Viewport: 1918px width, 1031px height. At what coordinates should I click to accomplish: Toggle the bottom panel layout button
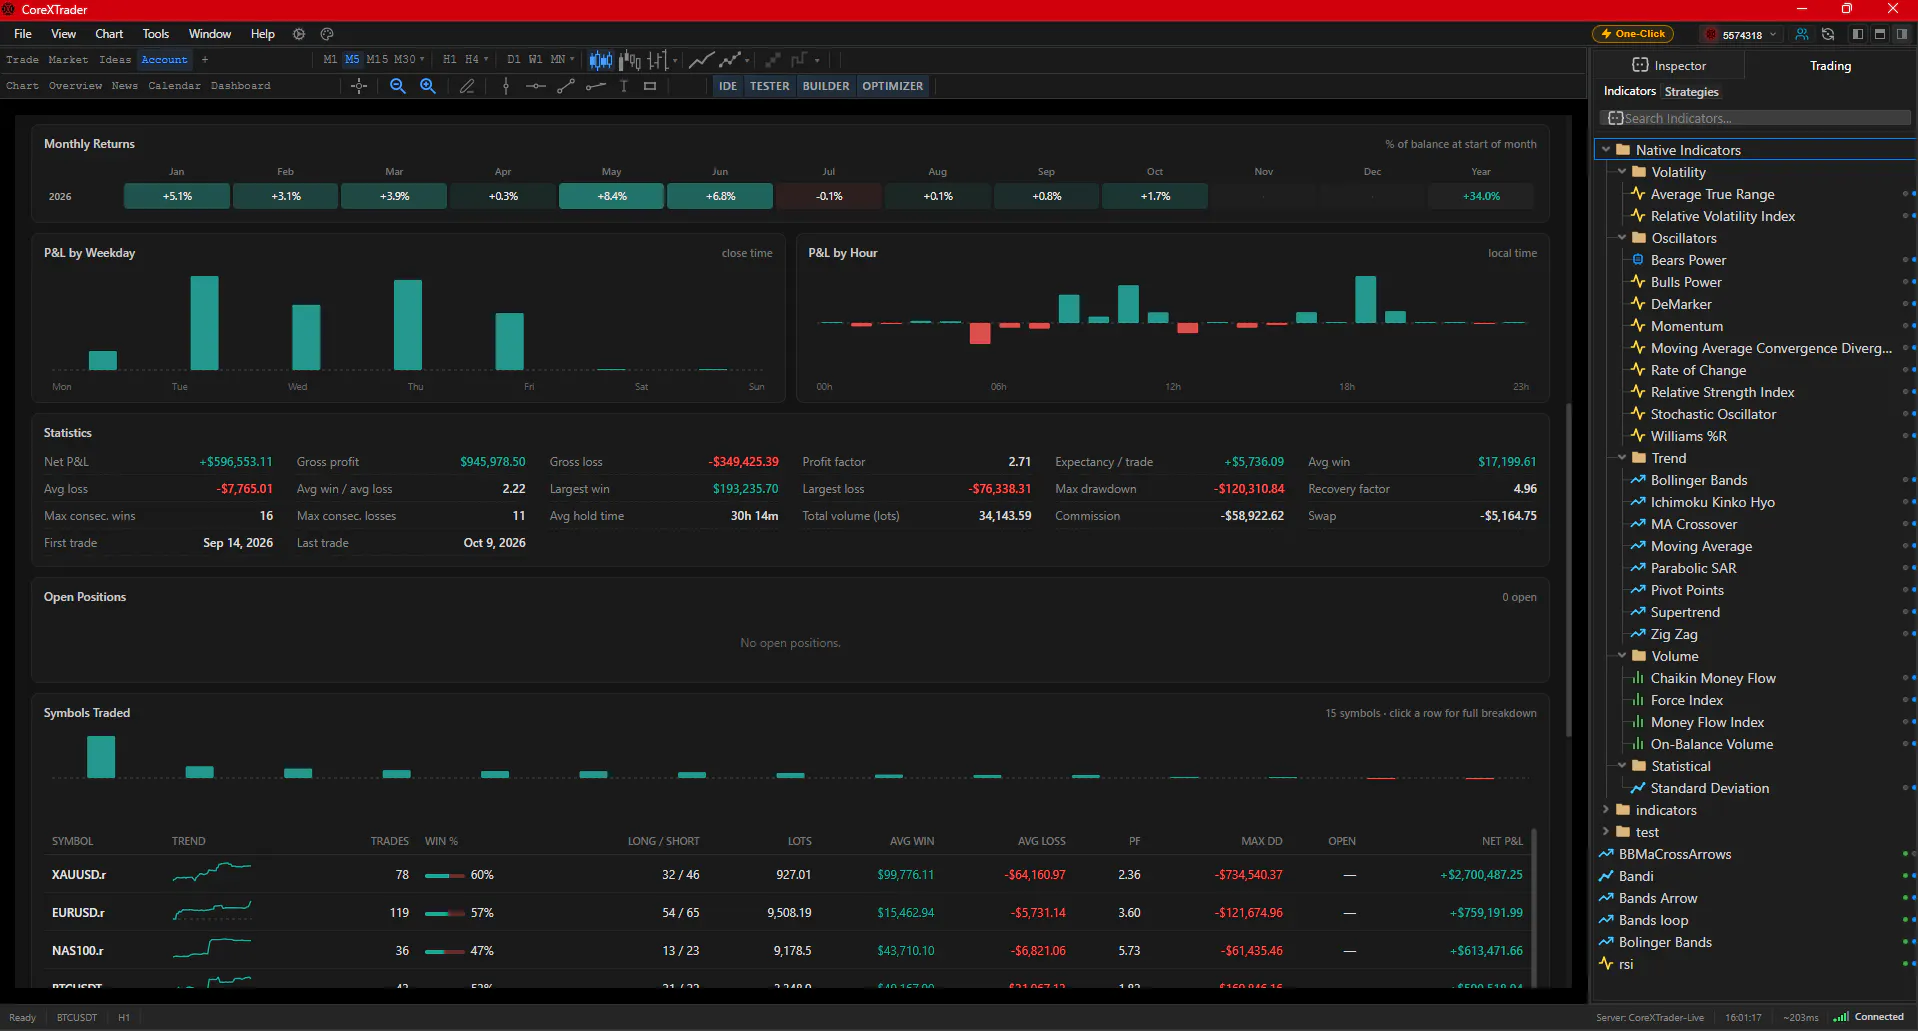click(x=1880, y=34)
